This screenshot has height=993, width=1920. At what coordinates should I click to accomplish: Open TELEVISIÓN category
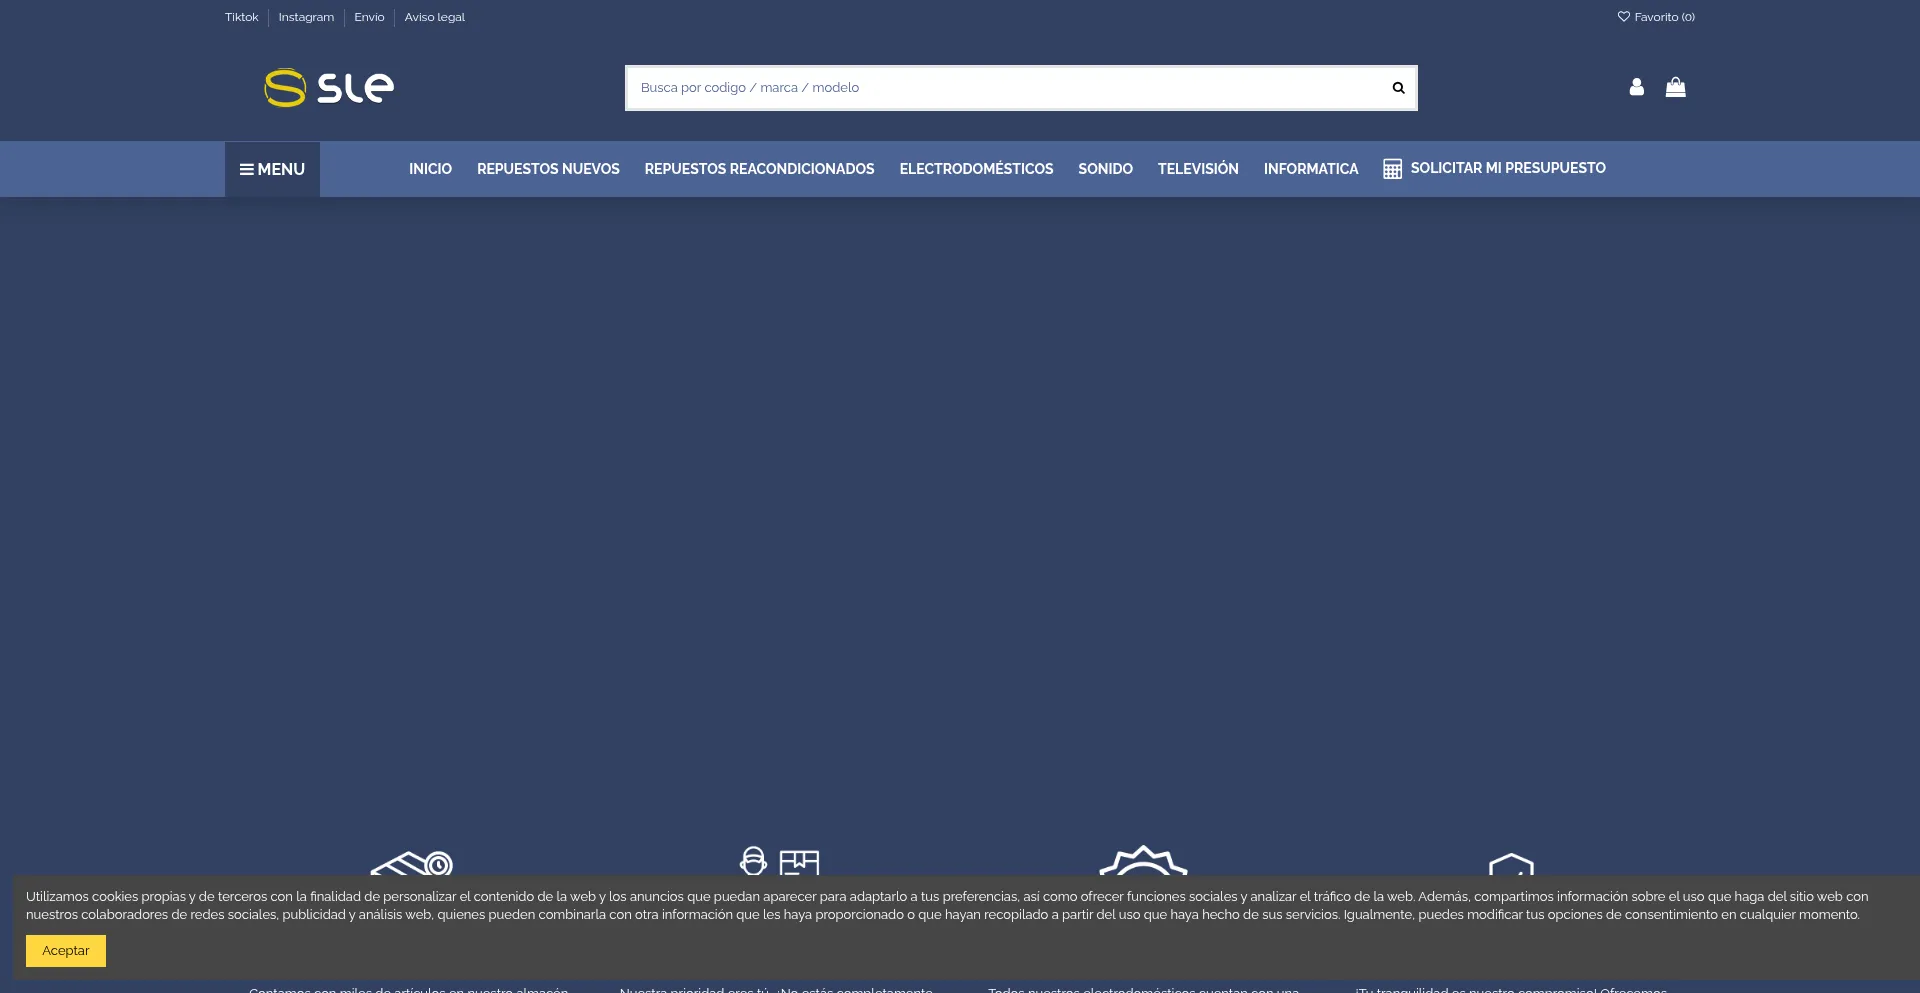coord(1198,169)
